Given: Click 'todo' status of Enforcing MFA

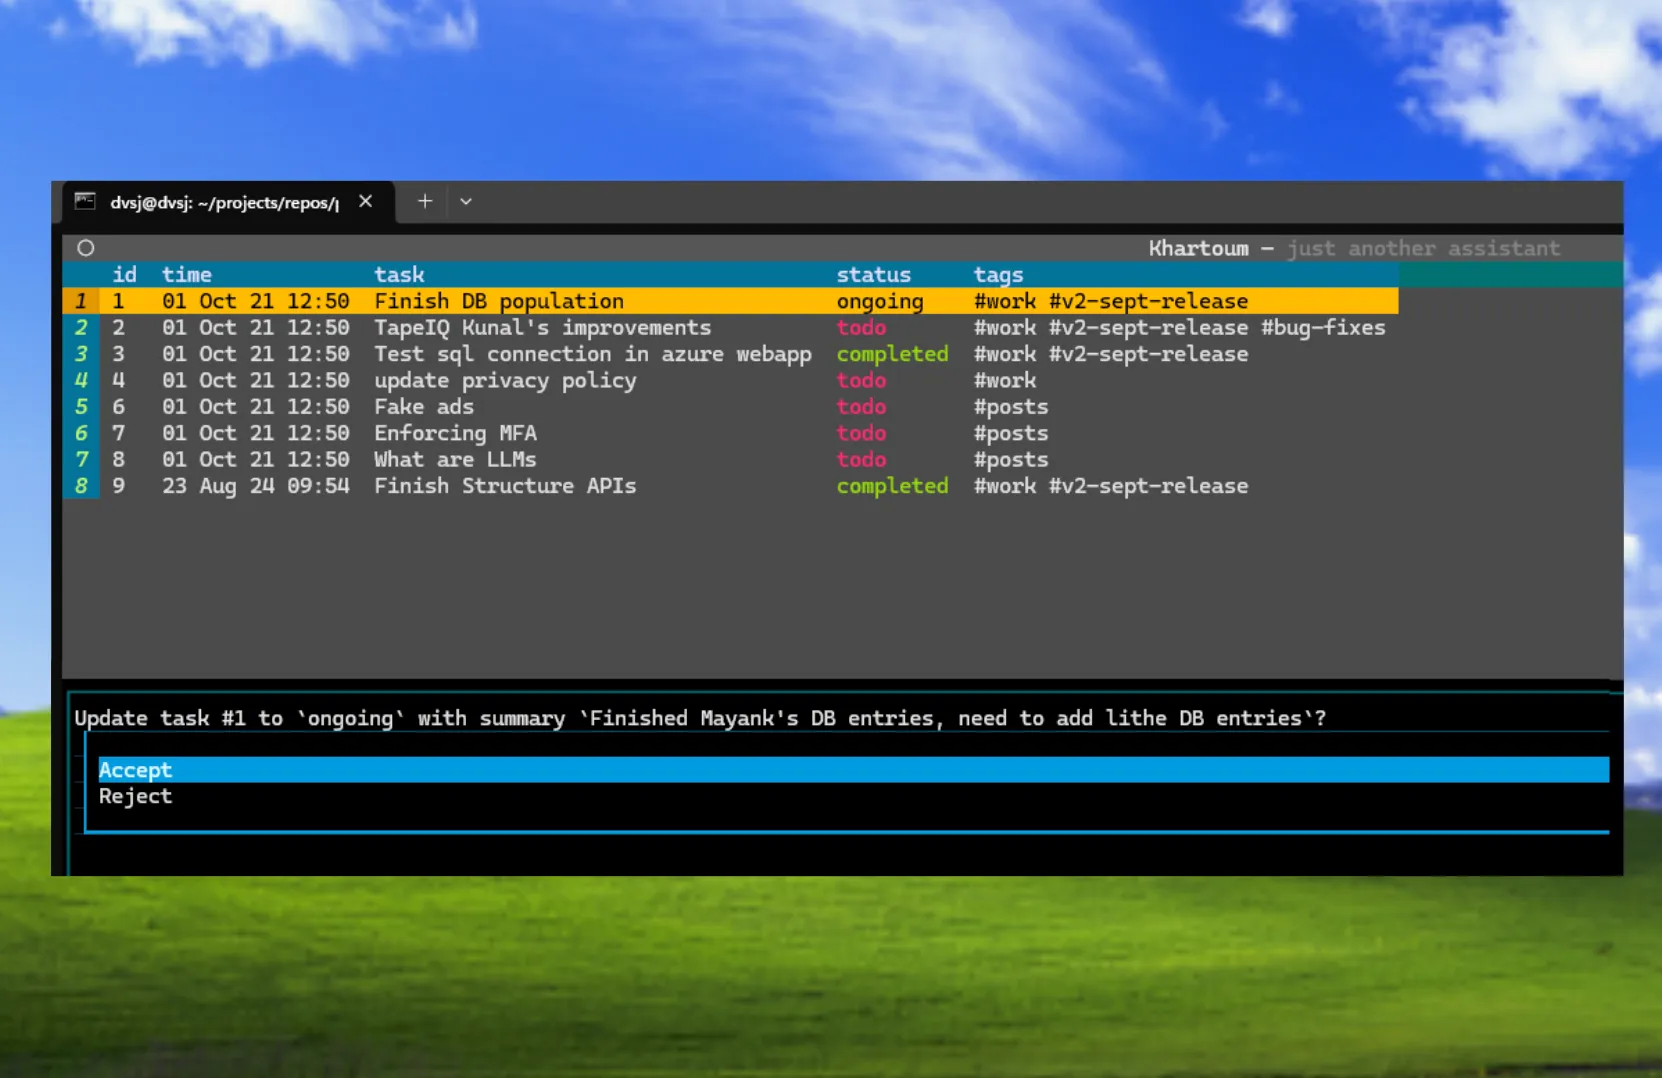Looking at the screenshot, I should coord(861,433).
